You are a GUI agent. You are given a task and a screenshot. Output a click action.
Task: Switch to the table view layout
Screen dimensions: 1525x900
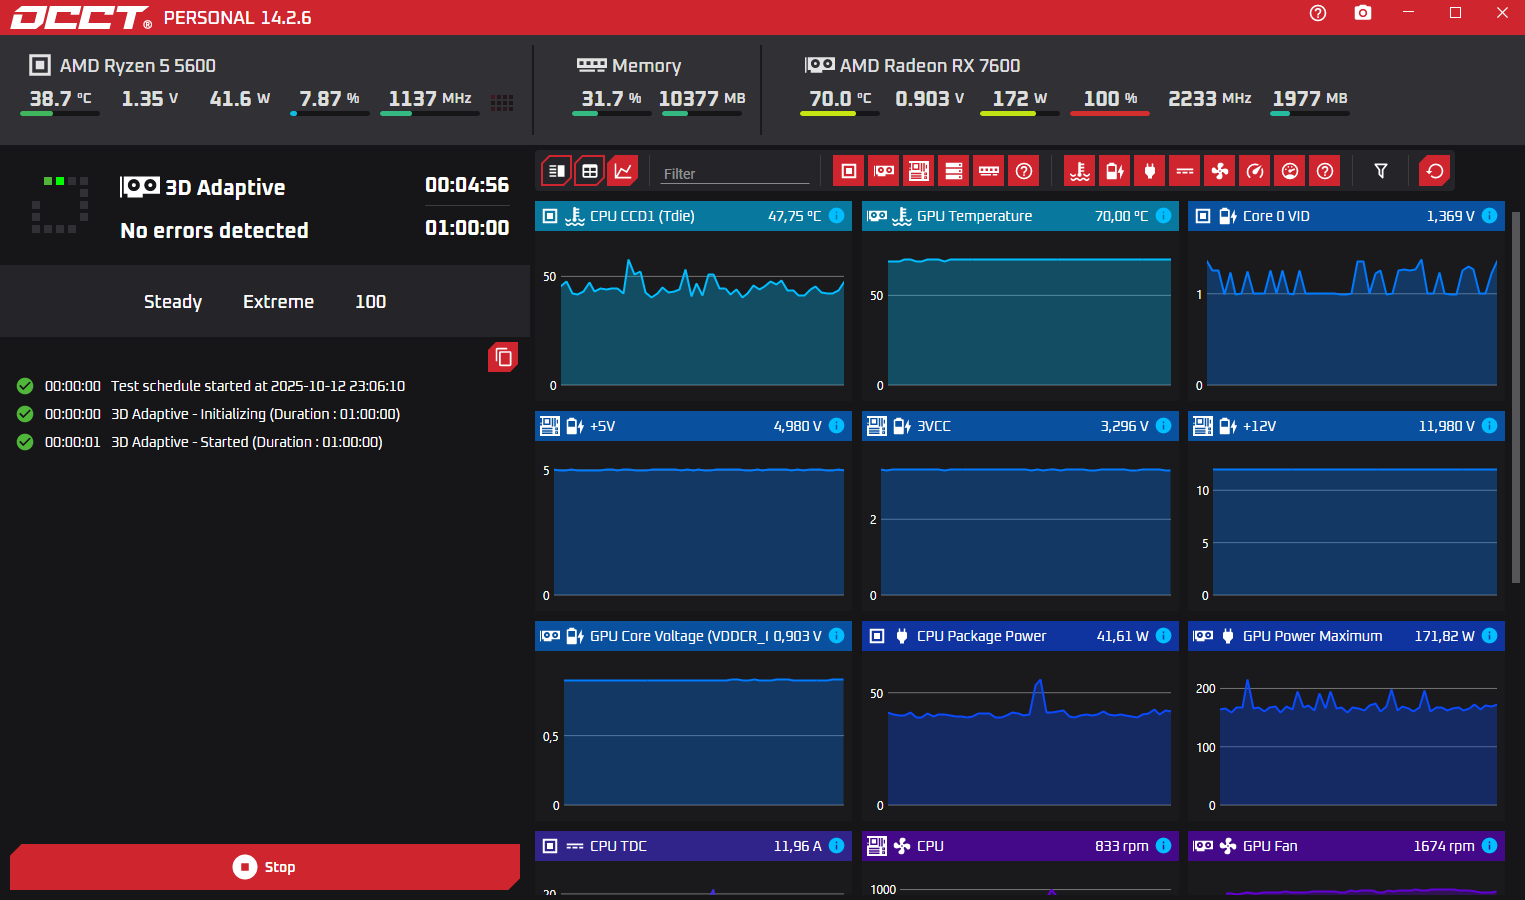point(590,171)
